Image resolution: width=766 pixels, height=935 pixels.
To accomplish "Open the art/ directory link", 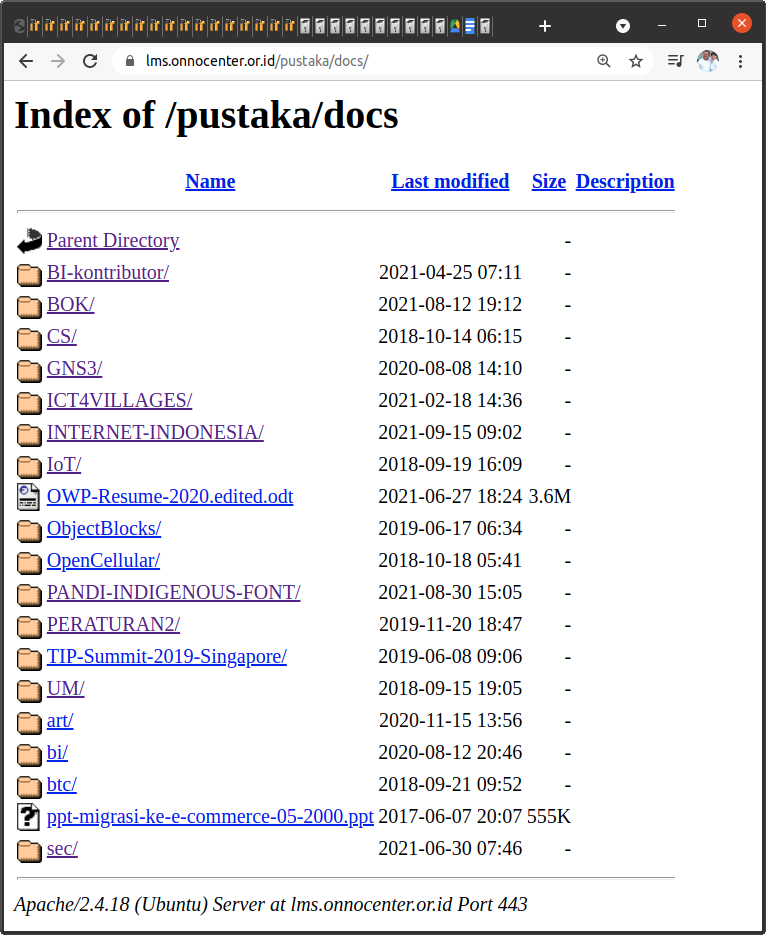I will click(x=60, y=720).
